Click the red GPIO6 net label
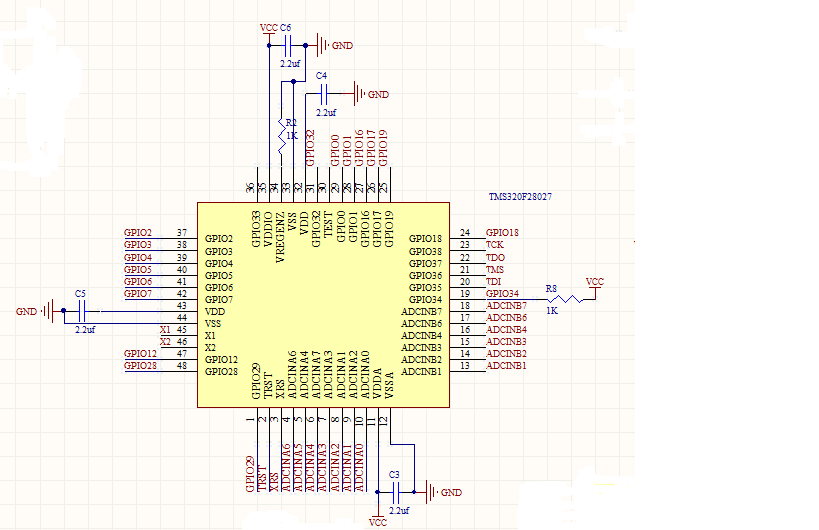819x530 pixels. click(x=138, y=281)
